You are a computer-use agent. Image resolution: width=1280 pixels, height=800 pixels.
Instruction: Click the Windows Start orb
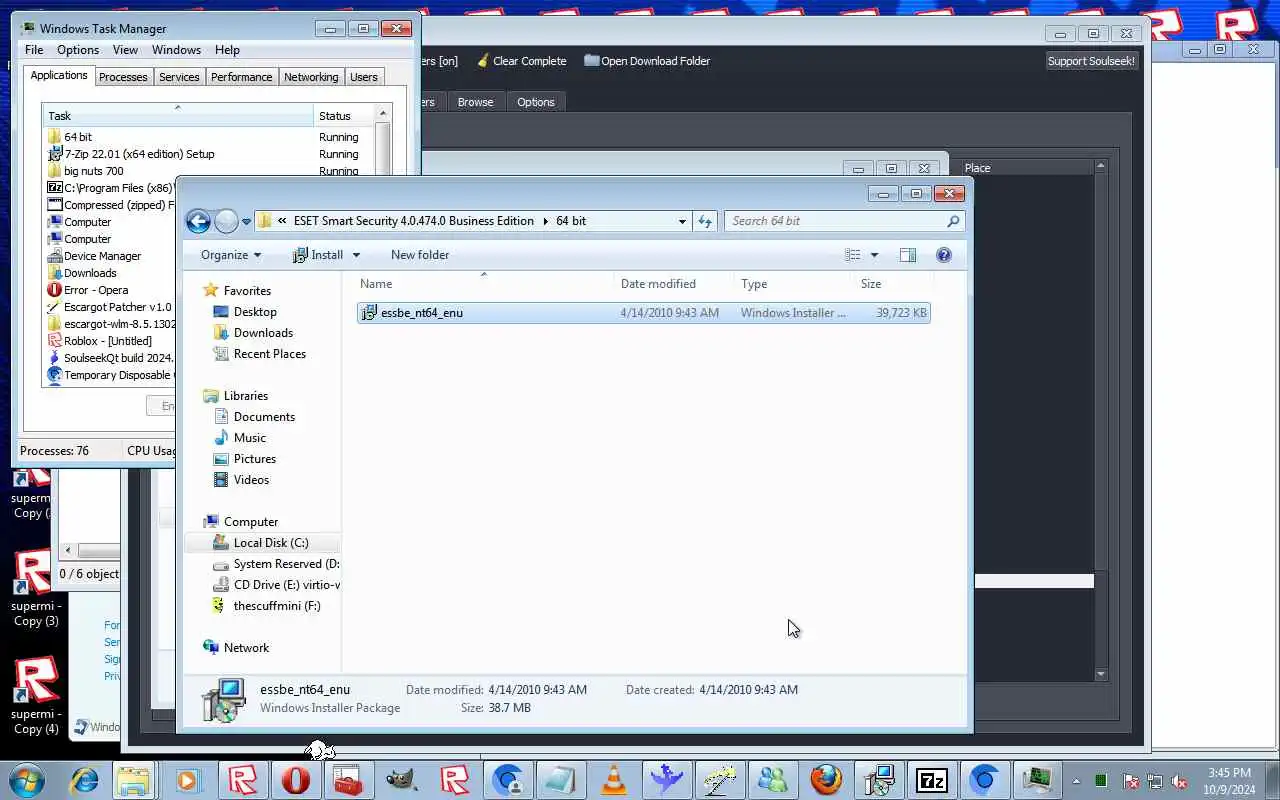pos(27,779)
